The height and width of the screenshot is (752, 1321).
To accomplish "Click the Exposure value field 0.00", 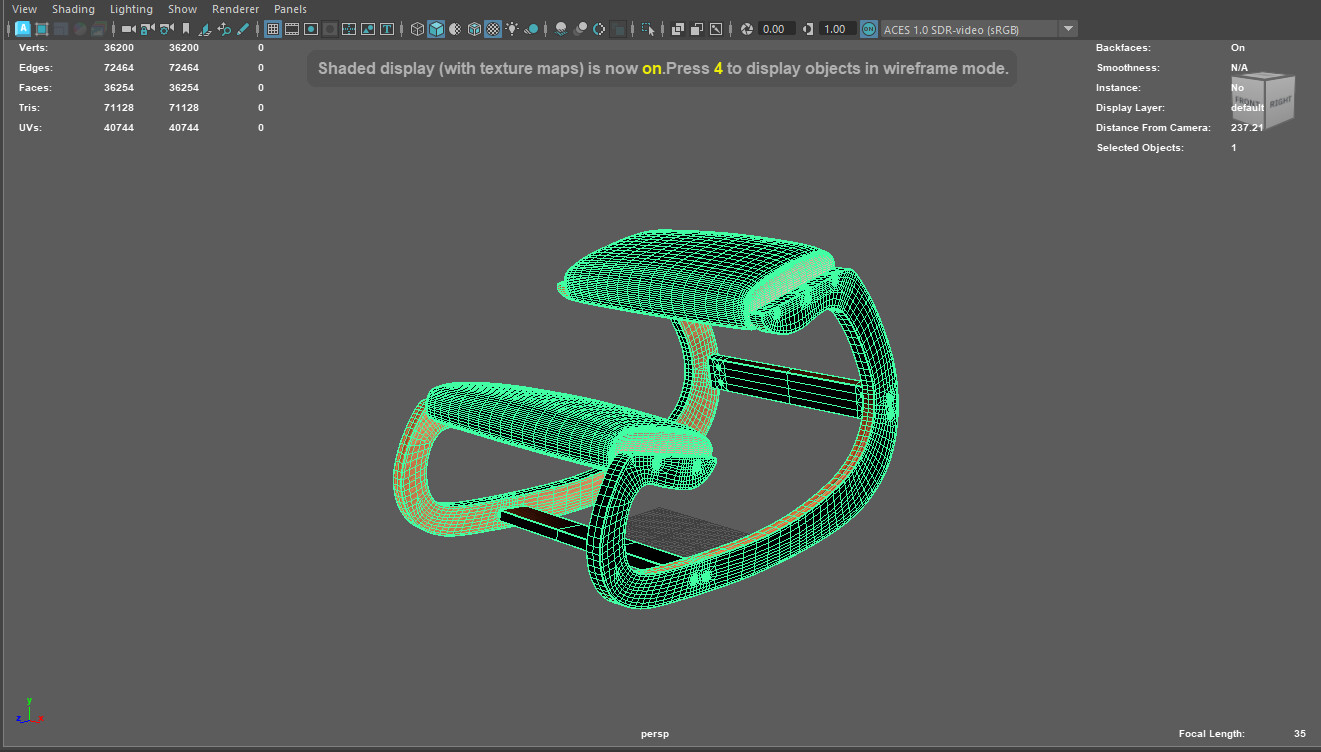I will (776, 29).
